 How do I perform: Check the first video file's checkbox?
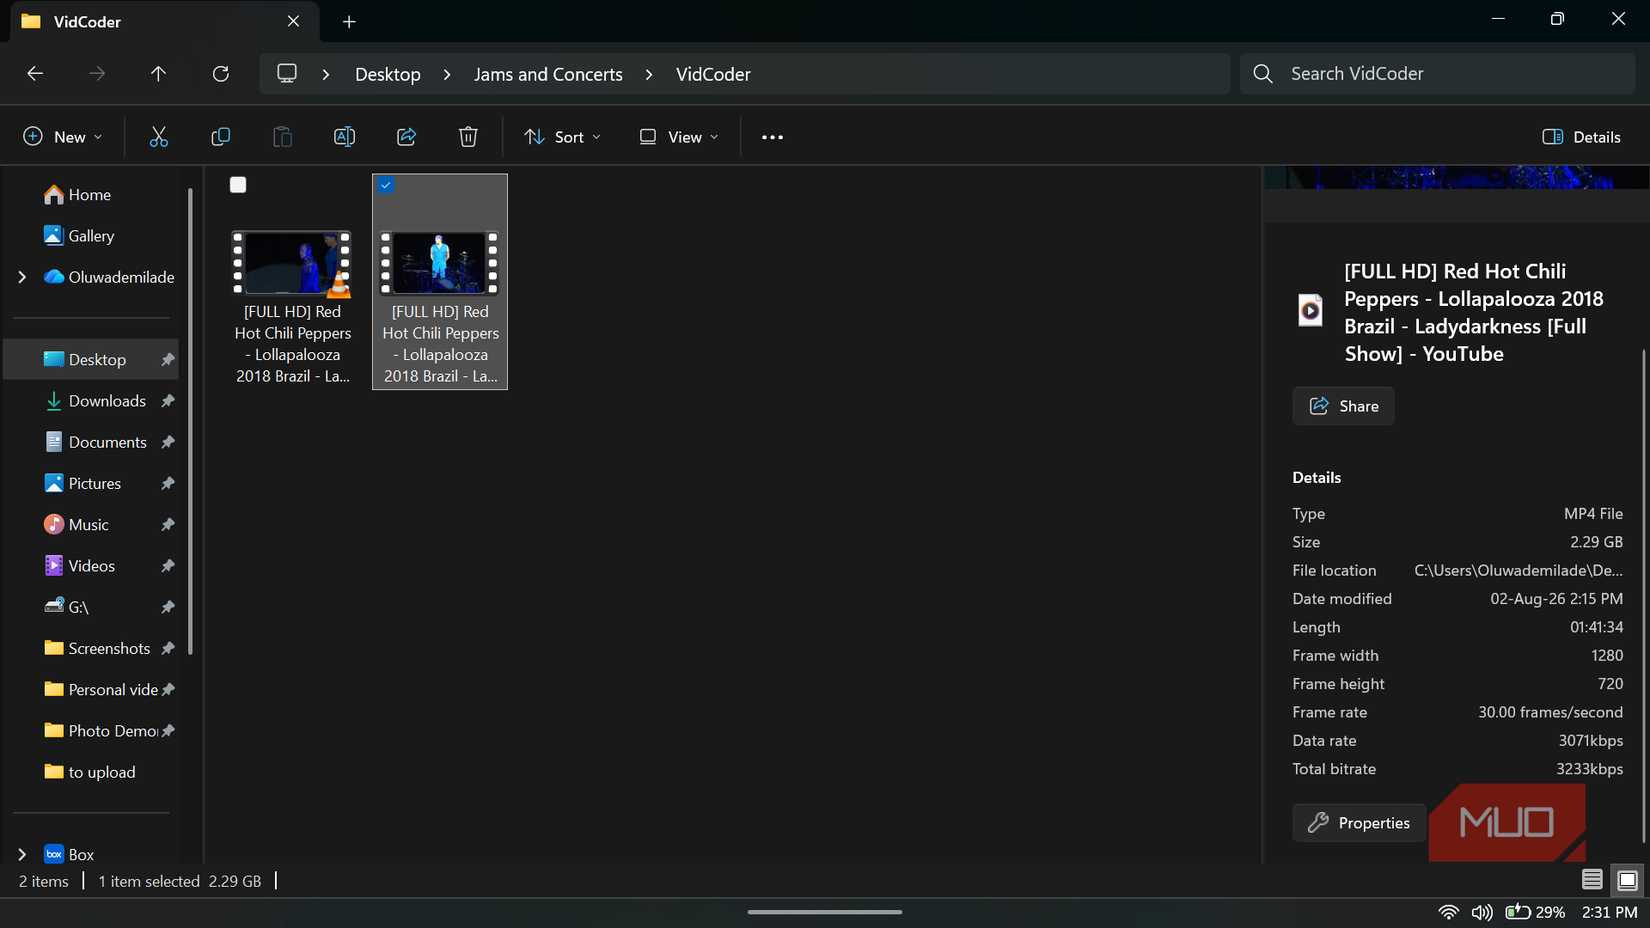pyautogui.click(x=238, y=185)
